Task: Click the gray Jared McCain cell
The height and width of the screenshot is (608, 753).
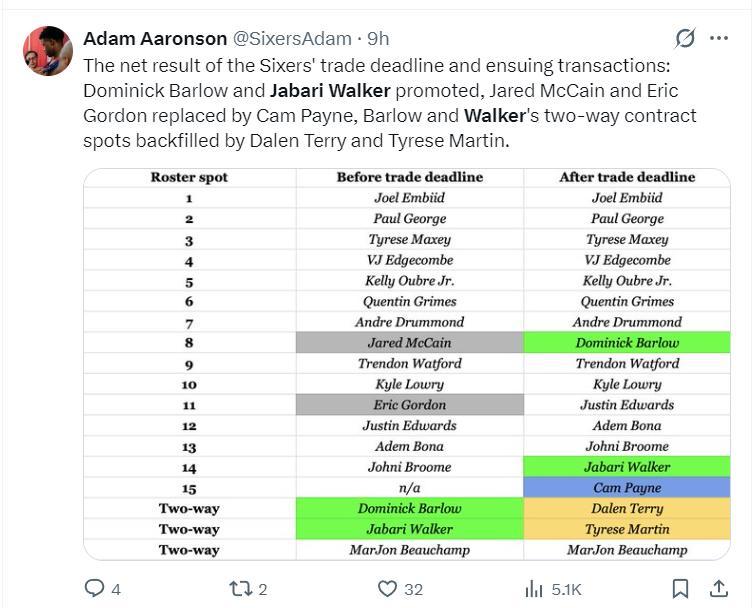Action: pos(409,343)
